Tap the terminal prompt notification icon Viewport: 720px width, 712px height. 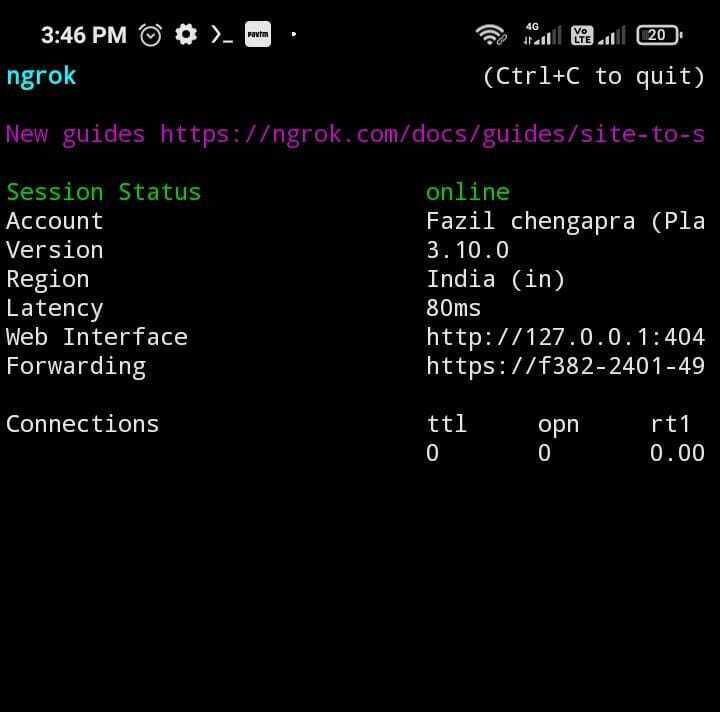(x=221, y=35)
